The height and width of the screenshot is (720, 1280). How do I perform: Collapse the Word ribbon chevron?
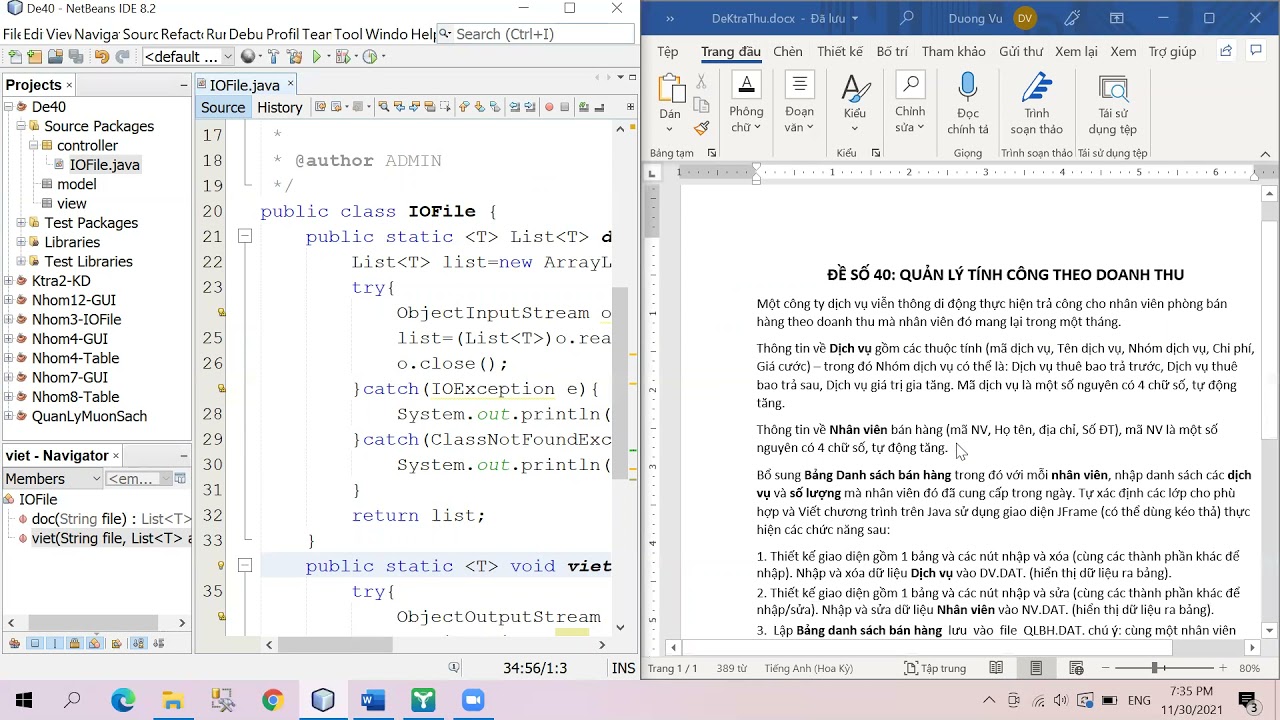click(1265, 154)
